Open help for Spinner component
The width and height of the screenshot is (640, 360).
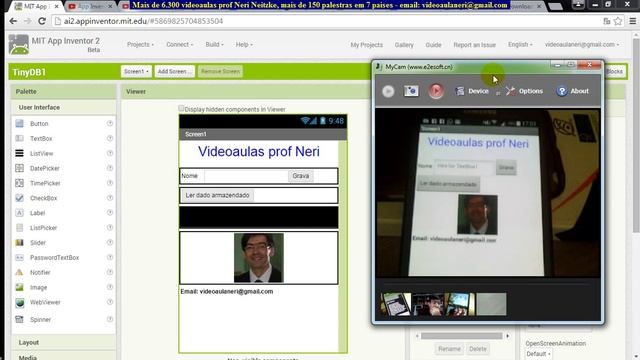tap(110, 319)
